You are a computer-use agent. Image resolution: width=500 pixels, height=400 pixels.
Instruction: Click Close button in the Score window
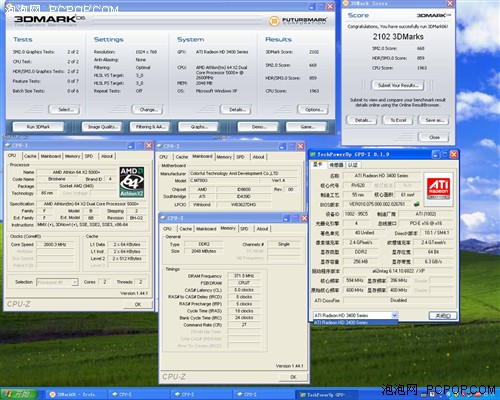click(x=434, y=137)
